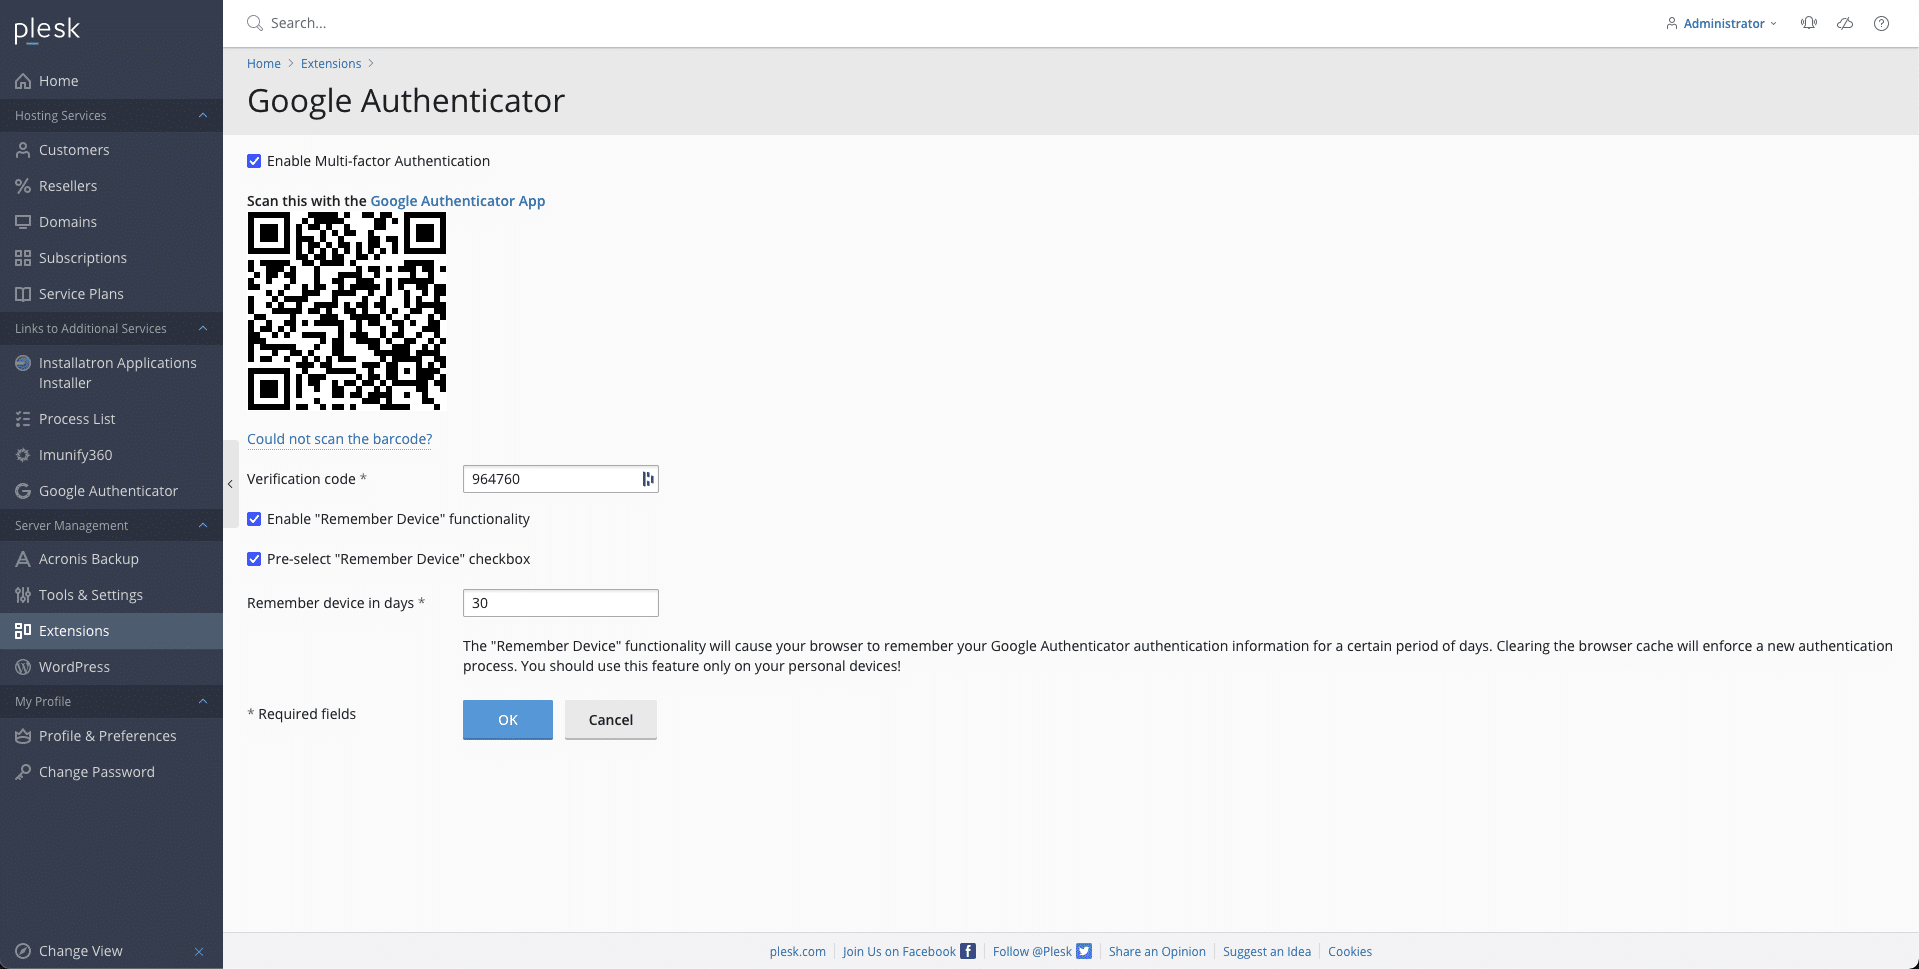The width and height of the screenshot is (1919, 969).
Task: Collapse the My Profile section
Action: 203,702
